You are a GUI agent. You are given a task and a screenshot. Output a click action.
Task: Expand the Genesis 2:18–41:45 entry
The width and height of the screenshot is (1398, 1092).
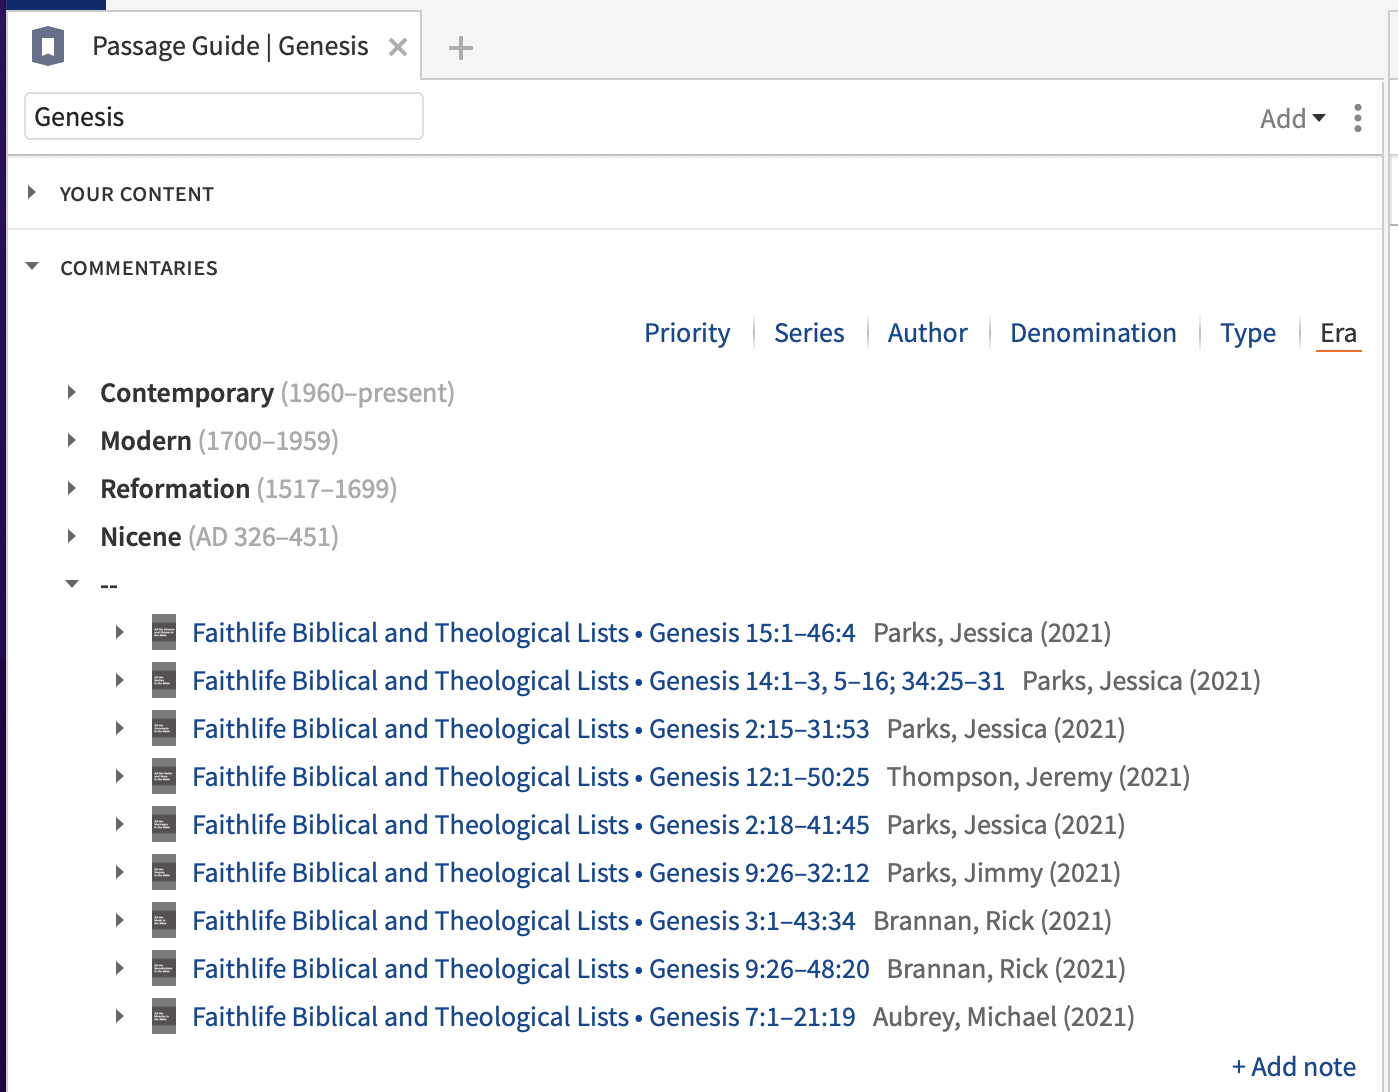coord(119,824)
